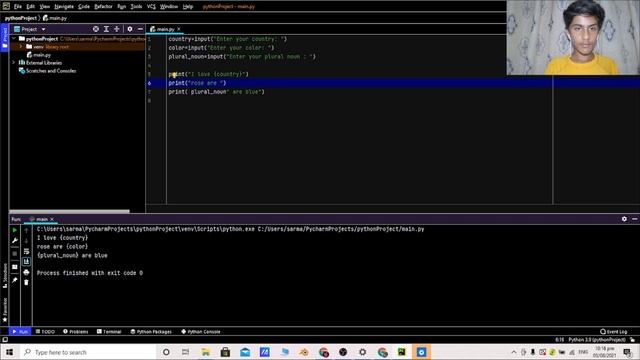640x360 pixels.
Task: Open the Code menu
Action: (x=84, y=7)
